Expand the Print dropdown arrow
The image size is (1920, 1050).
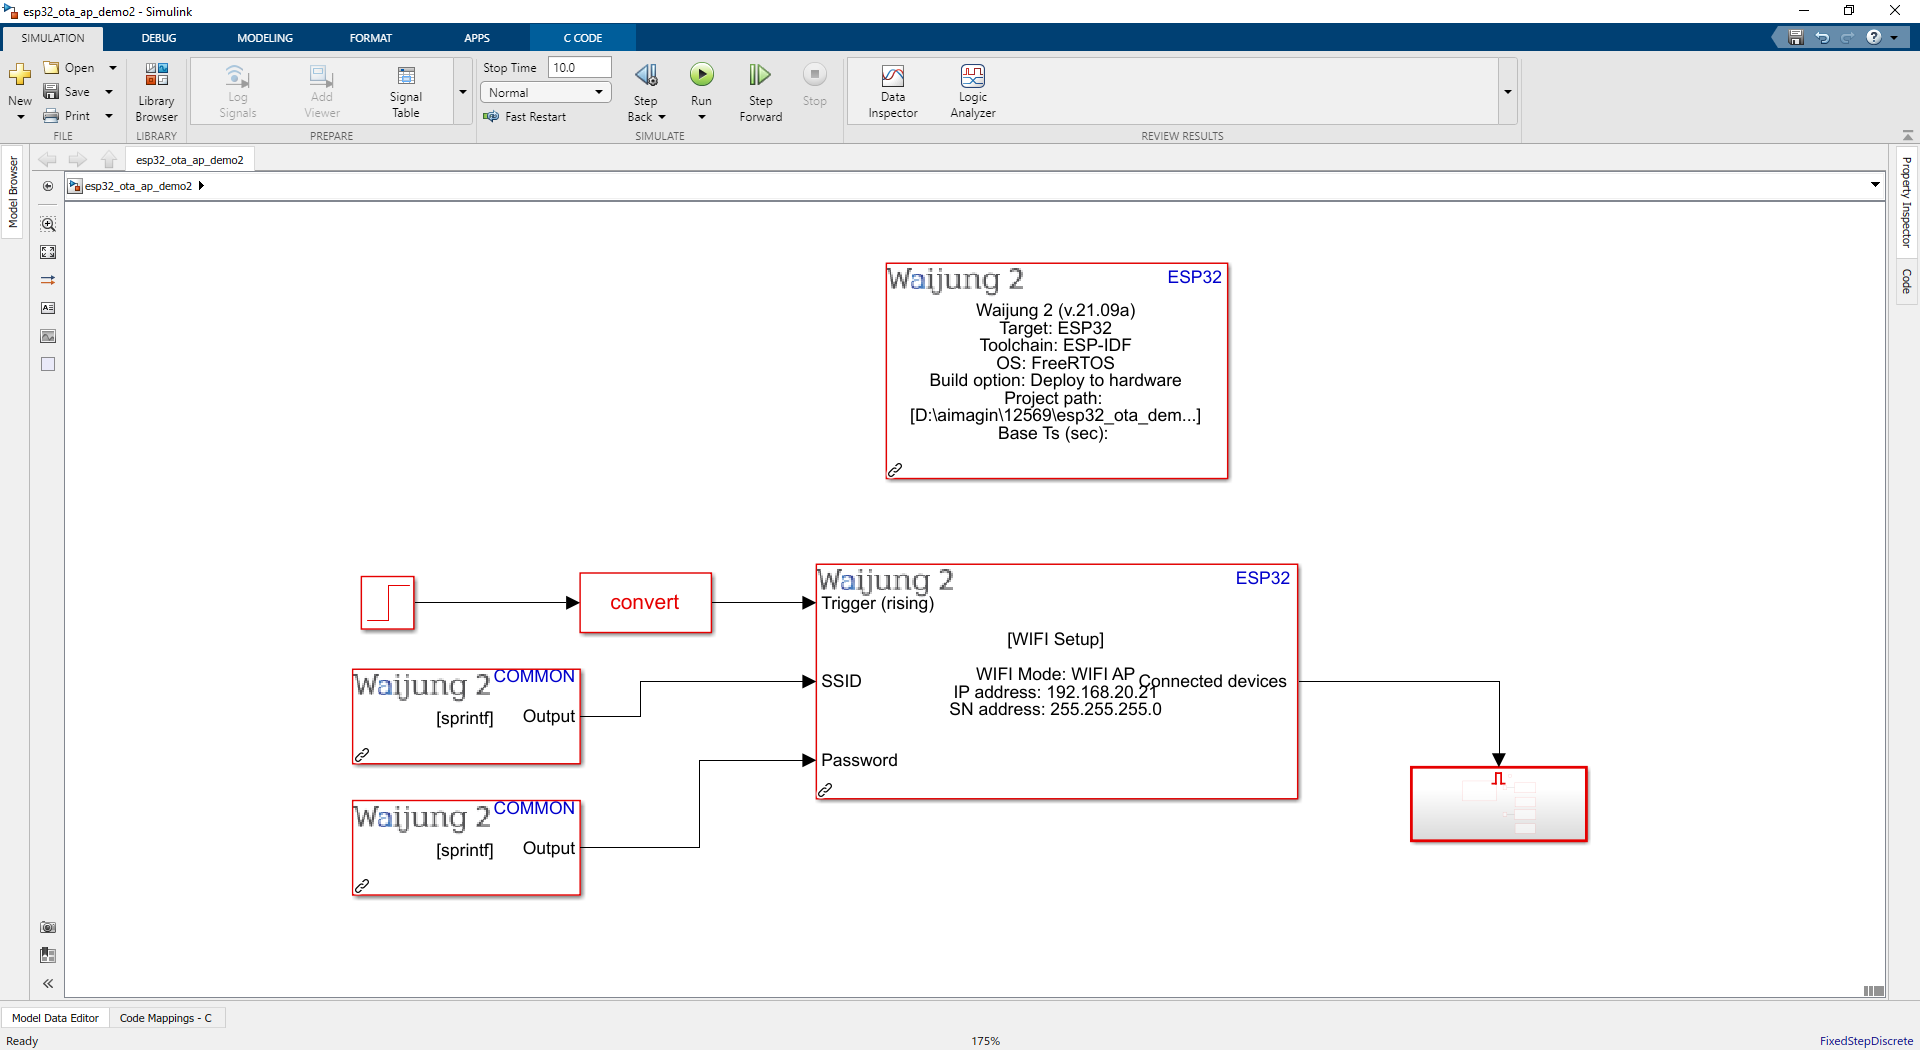[x=109, y=116]
